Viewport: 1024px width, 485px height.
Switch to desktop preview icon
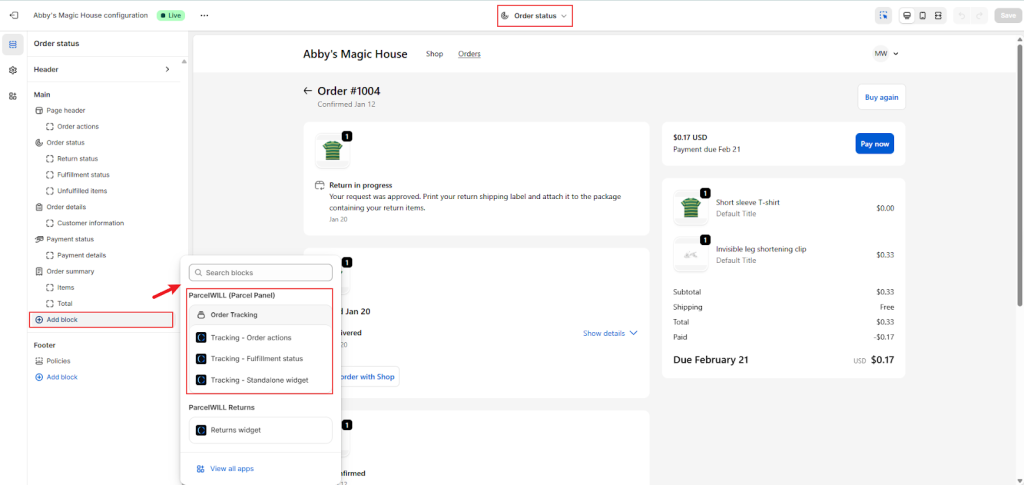click(x=906, y=16)
